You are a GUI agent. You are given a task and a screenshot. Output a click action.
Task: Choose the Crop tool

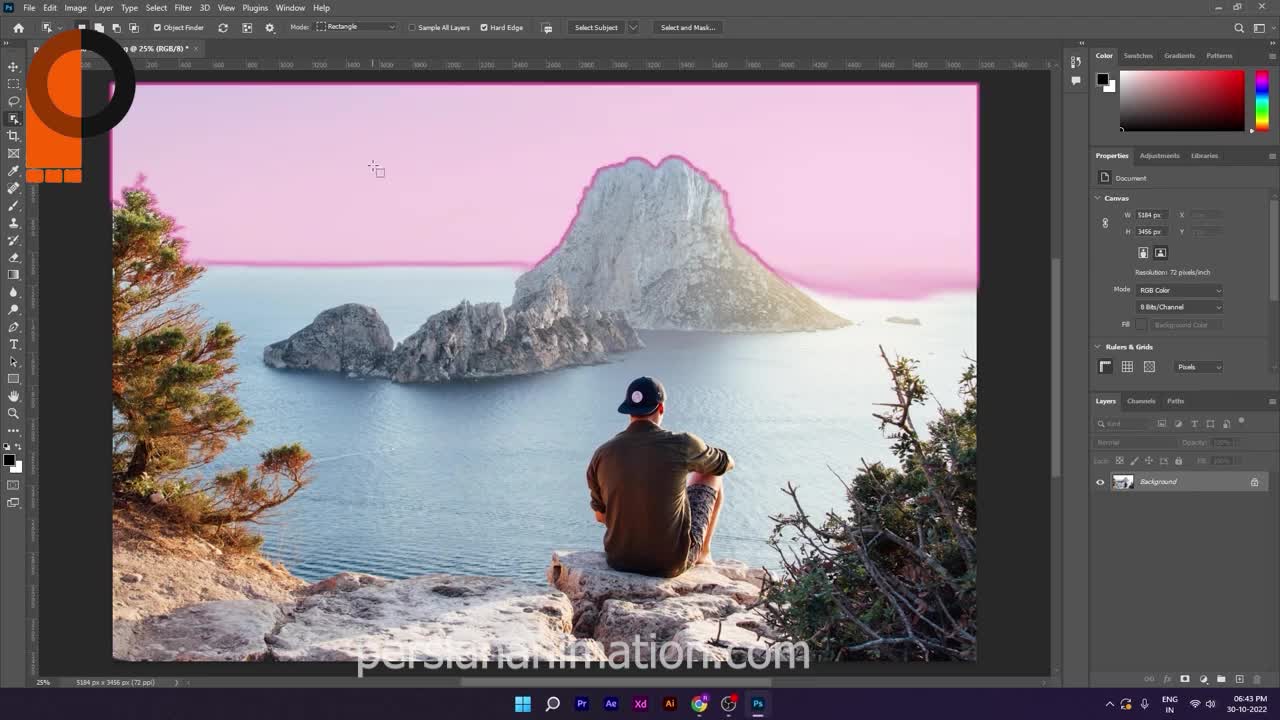13,136
